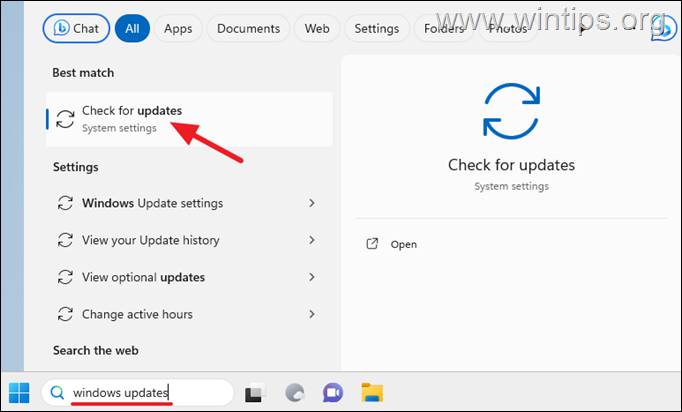Screen dimensions: 682x412
Task: Open Task View from the taskbar
Action: pos(256,393)
